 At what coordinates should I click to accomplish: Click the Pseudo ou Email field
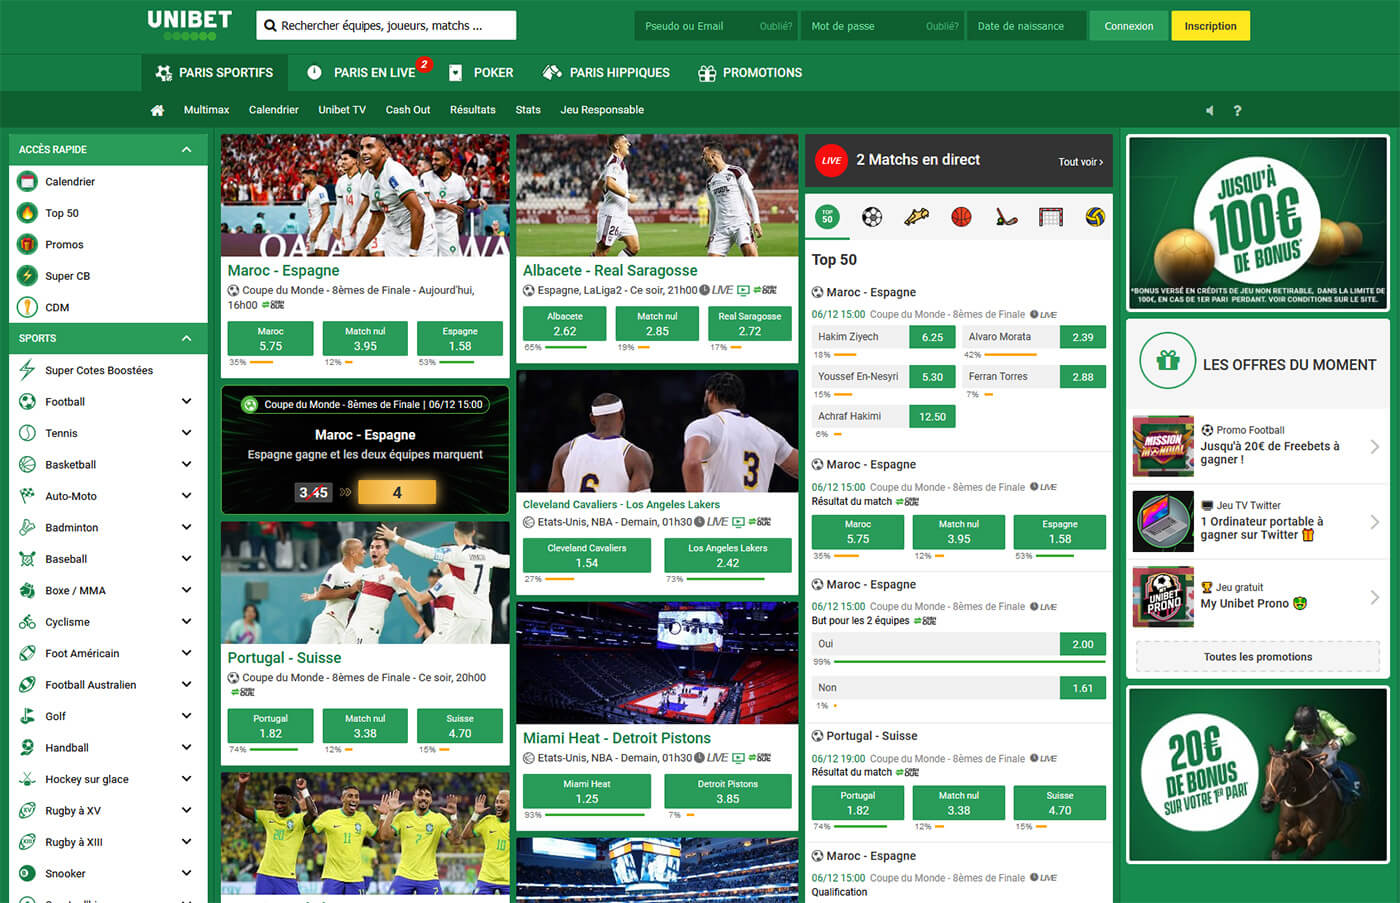[716, 26]
